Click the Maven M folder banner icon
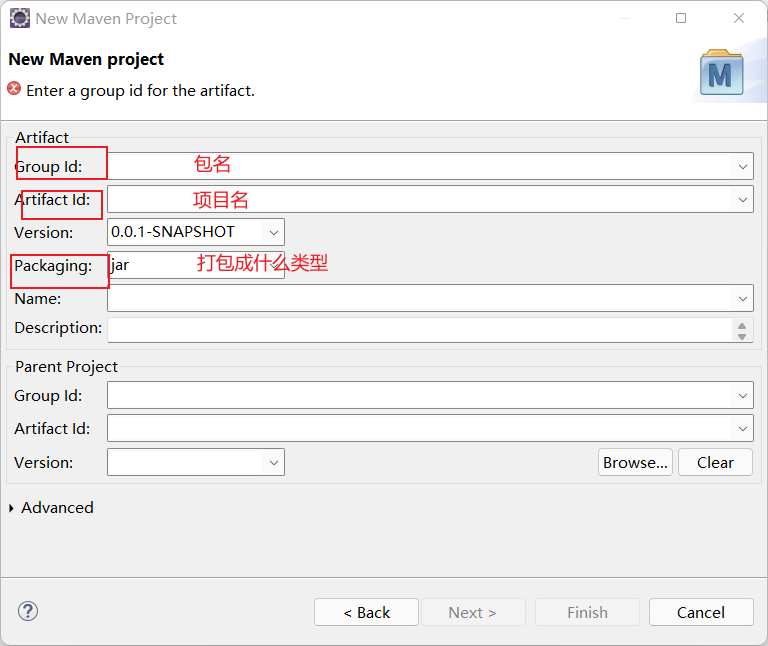The height and width of the screenshot is (646, 768). click(x=721, y=72)
